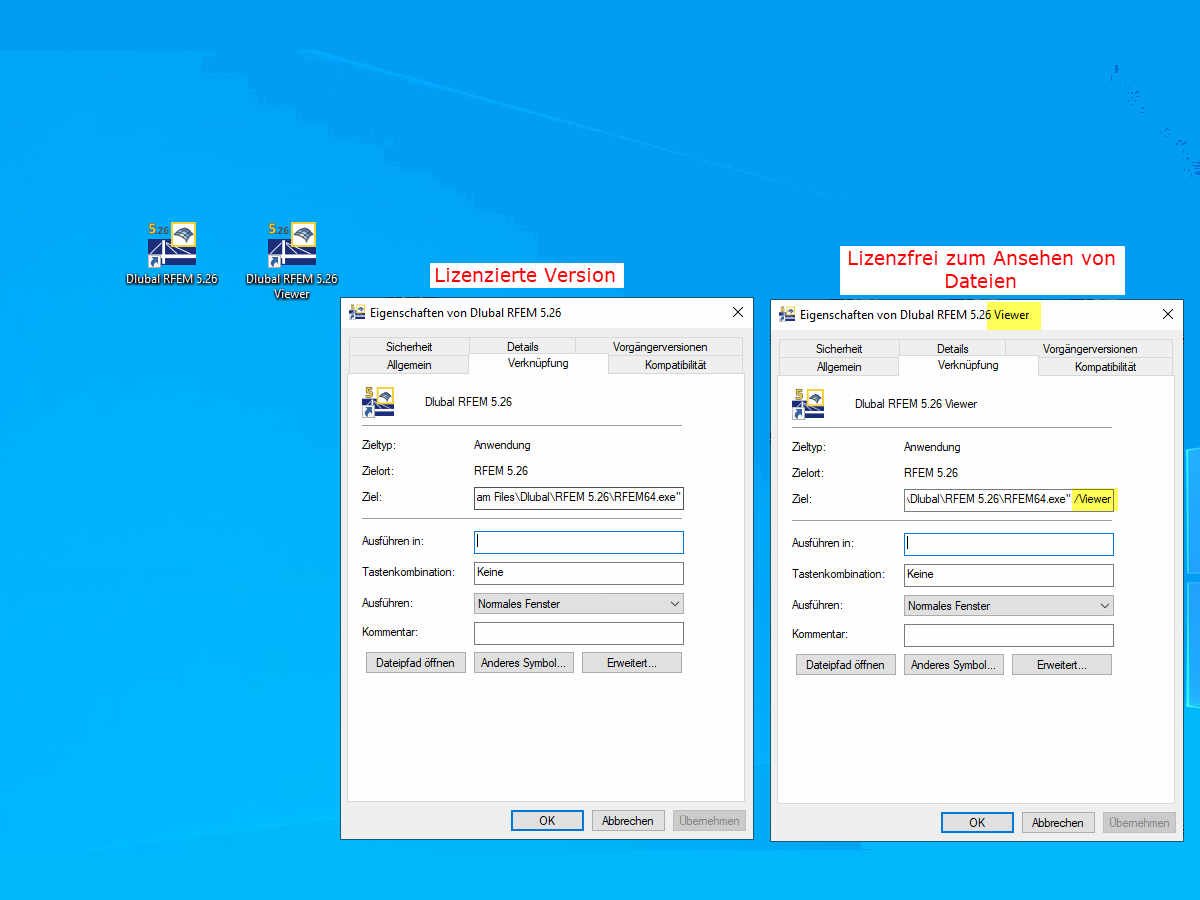The height and width of the screenshot is (900, 1200).
Task: Confirm with OK in the RFEM 5.26 window
Action: point(547,821)
